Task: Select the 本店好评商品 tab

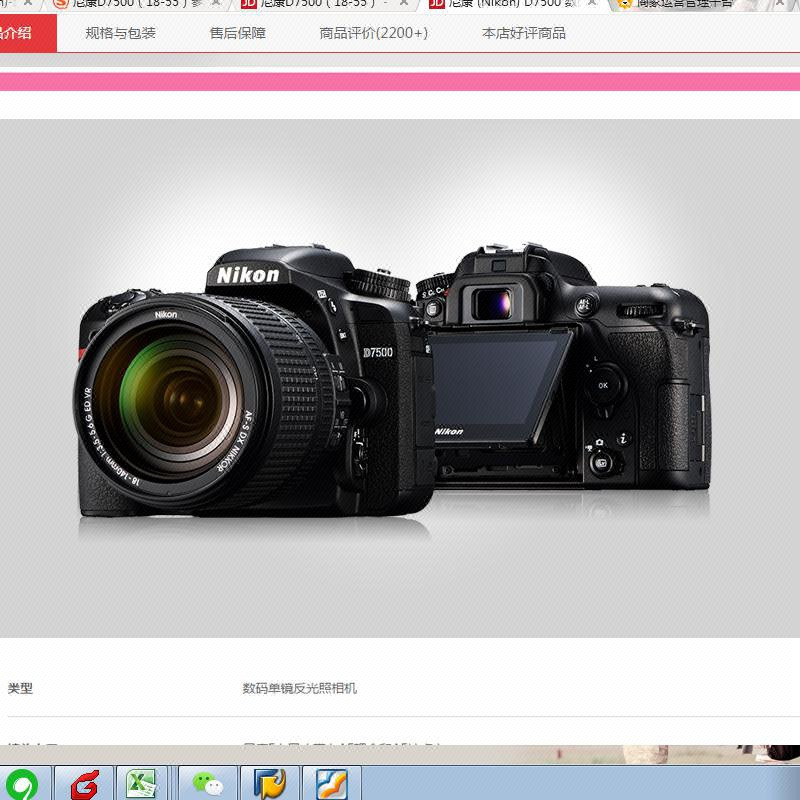Action: [x=524, y=33]
